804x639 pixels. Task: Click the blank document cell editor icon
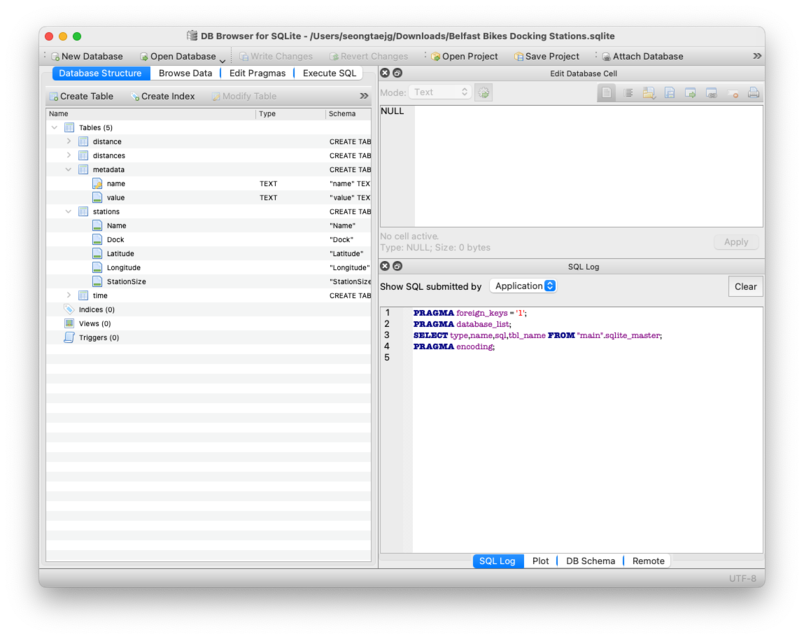tap(607, 93)
